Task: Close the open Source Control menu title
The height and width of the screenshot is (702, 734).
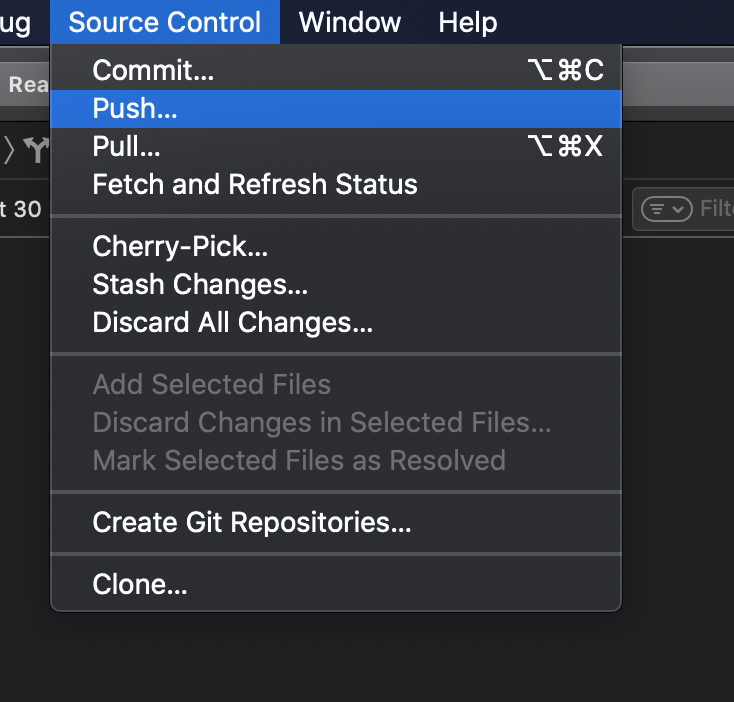Action: click(165, 22)
